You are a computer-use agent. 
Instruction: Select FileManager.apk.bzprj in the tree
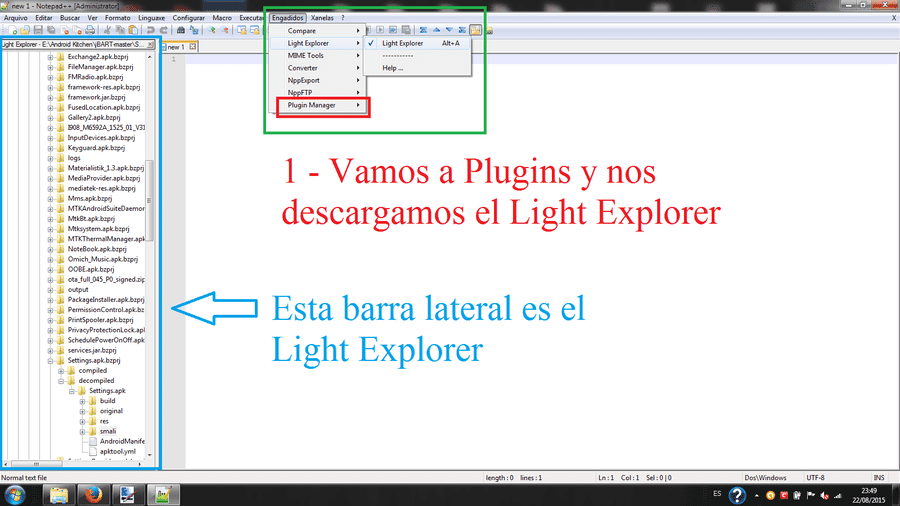click(100, 67)
